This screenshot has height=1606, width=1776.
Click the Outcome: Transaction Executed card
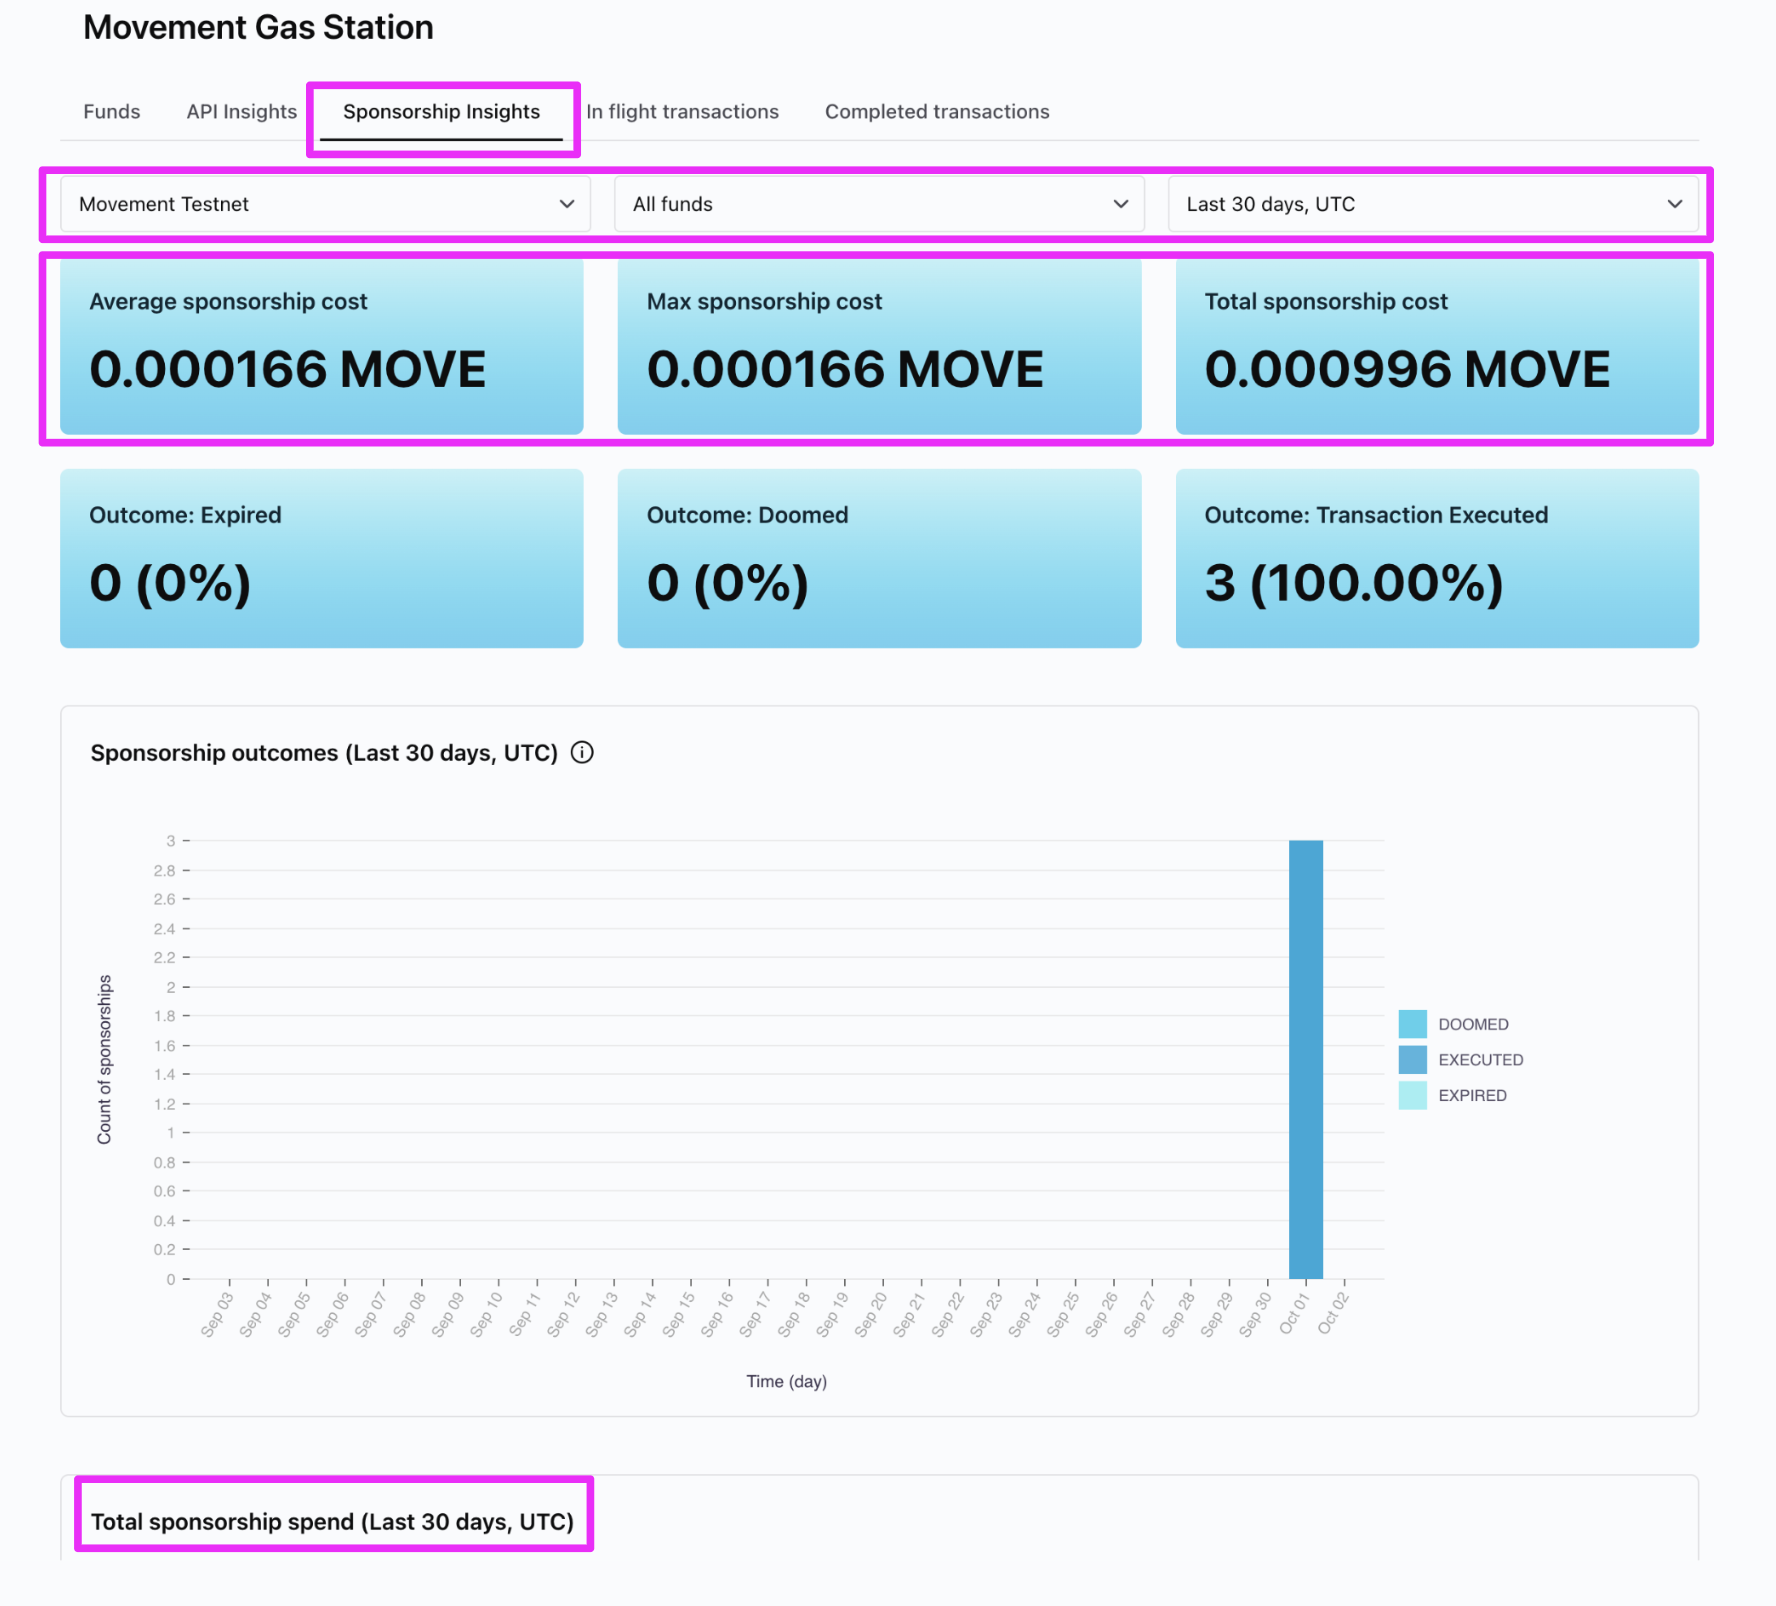tap(1437, 559)
